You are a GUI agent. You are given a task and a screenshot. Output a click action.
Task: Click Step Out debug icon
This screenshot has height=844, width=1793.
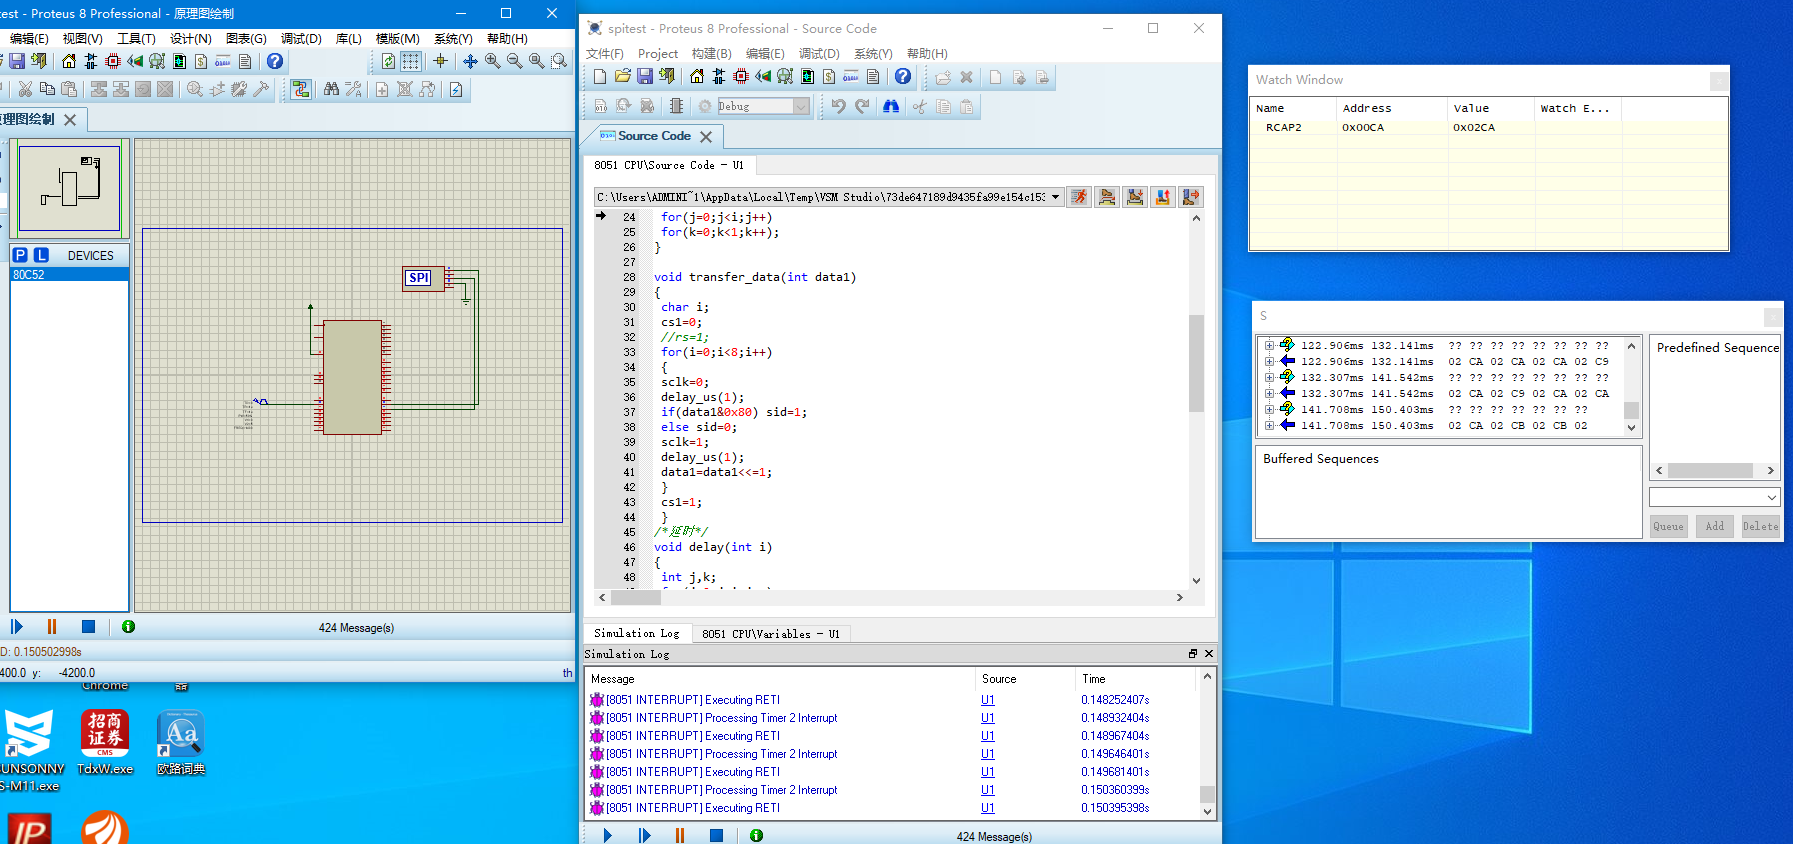(1163, 197)
